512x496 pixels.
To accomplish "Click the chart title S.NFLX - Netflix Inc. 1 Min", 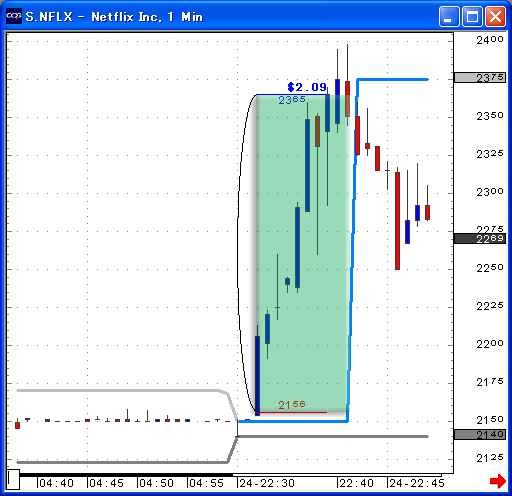I will [x=114, y=17].
